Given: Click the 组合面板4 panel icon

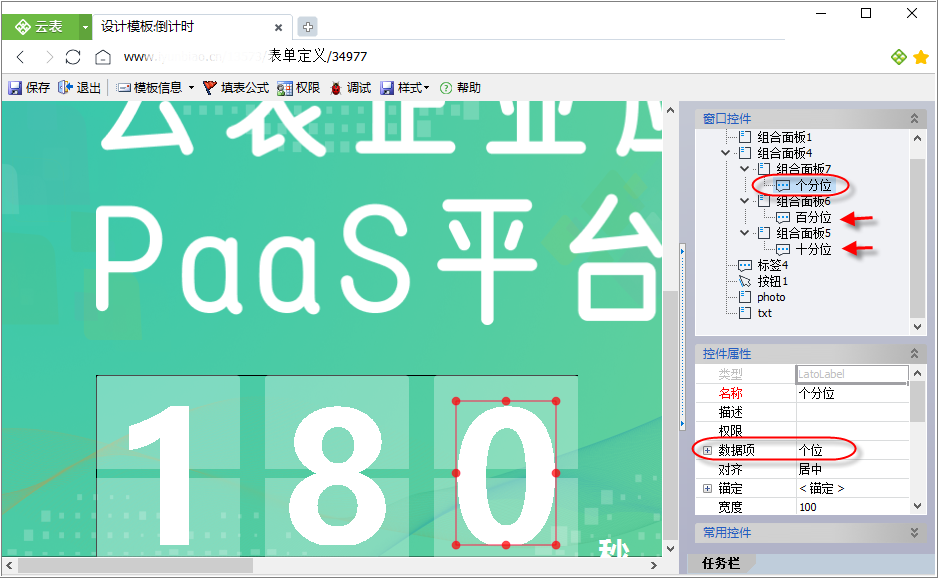Looking at the screenshot, I should (745, 153).
